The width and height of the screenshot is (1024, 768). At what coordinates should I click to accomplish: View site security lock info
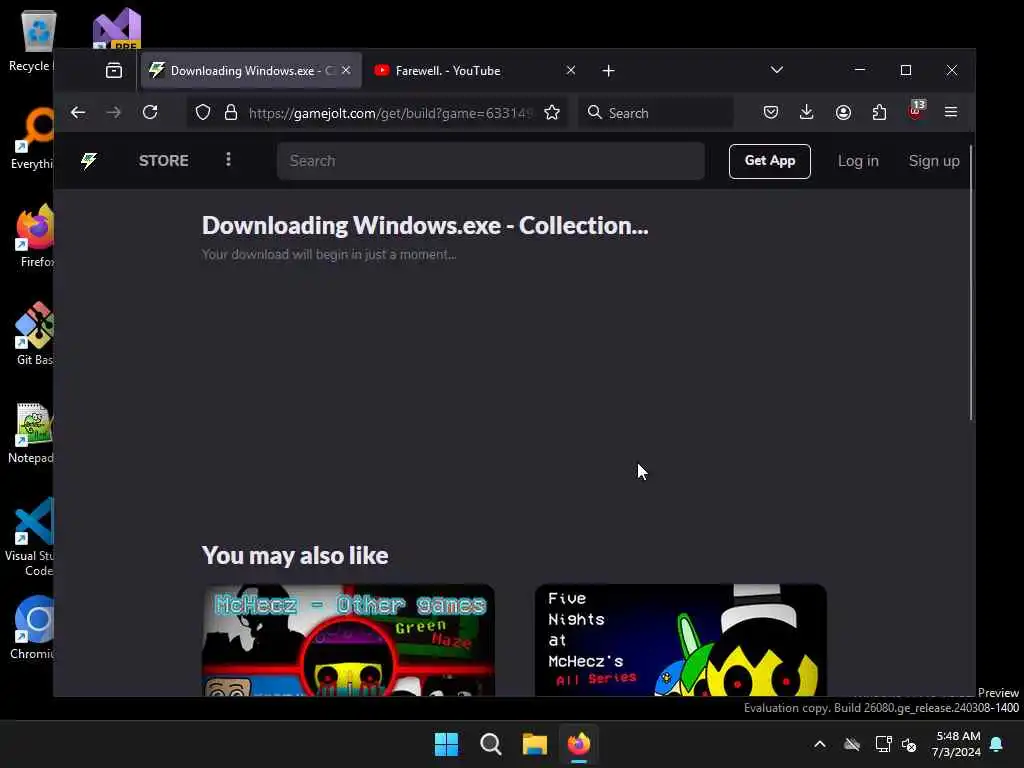coord(231,112)
